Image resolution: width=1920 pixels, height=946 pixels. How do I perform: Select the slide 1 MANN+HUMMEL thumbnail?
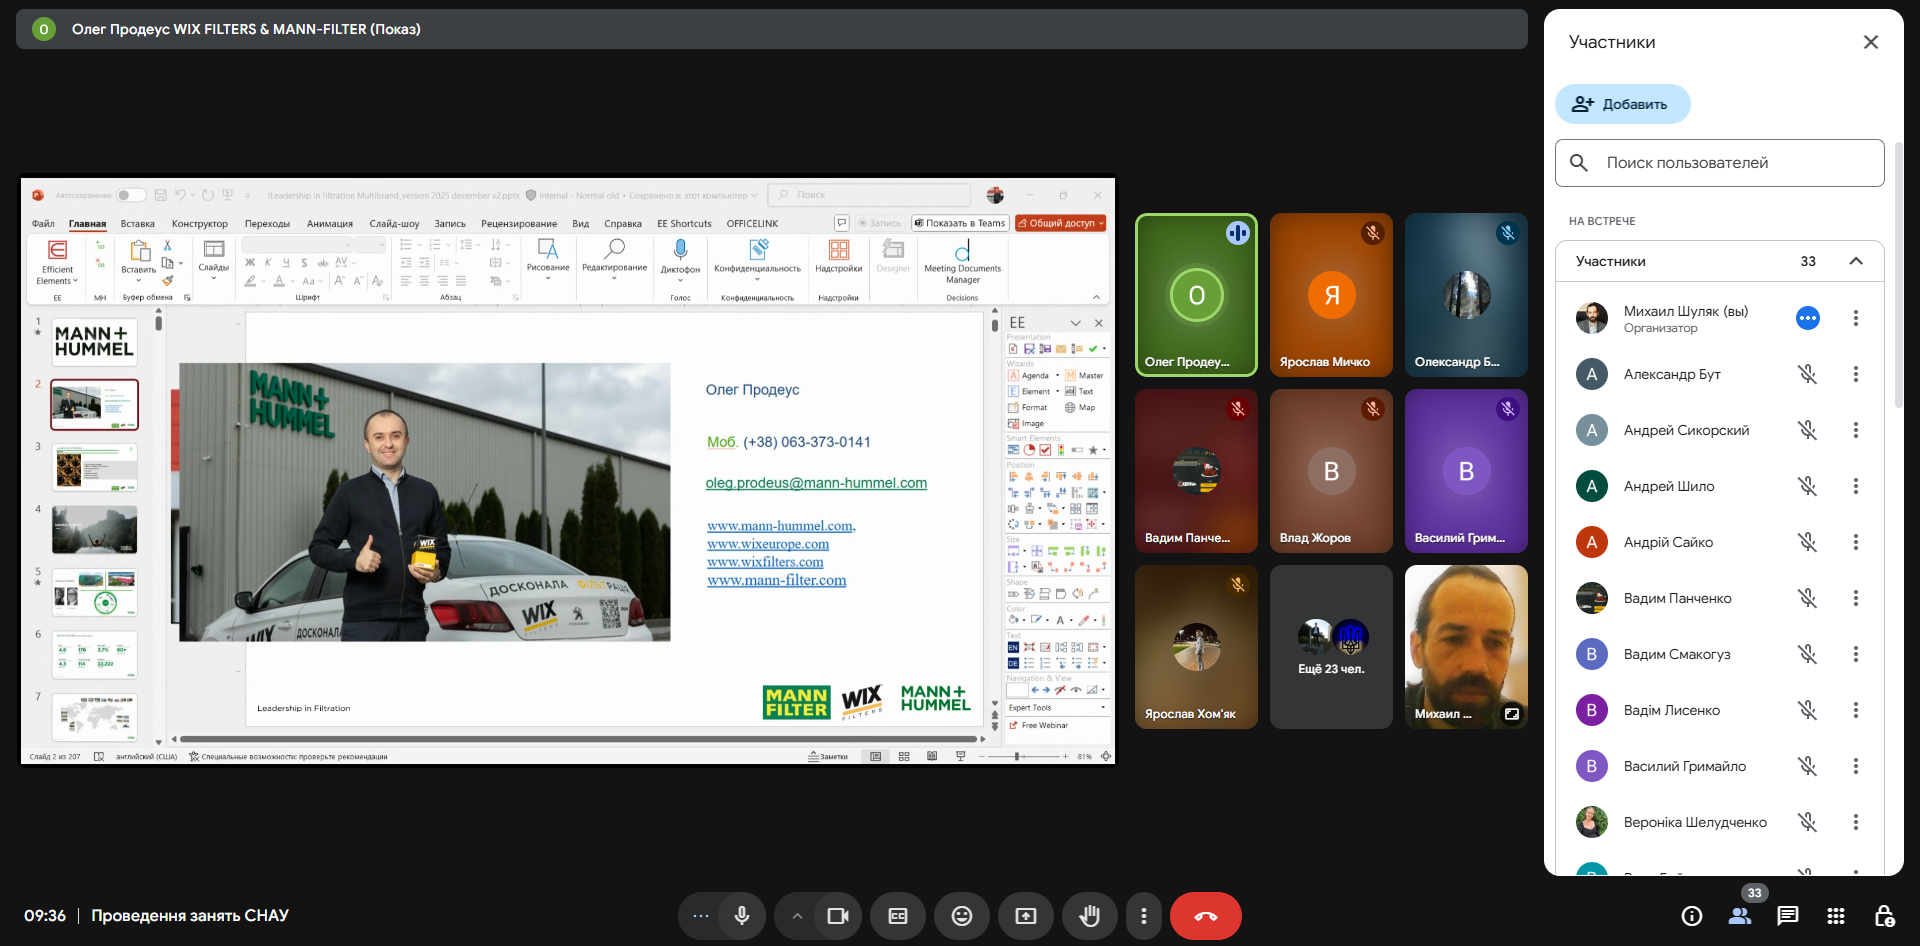point(95,341)
